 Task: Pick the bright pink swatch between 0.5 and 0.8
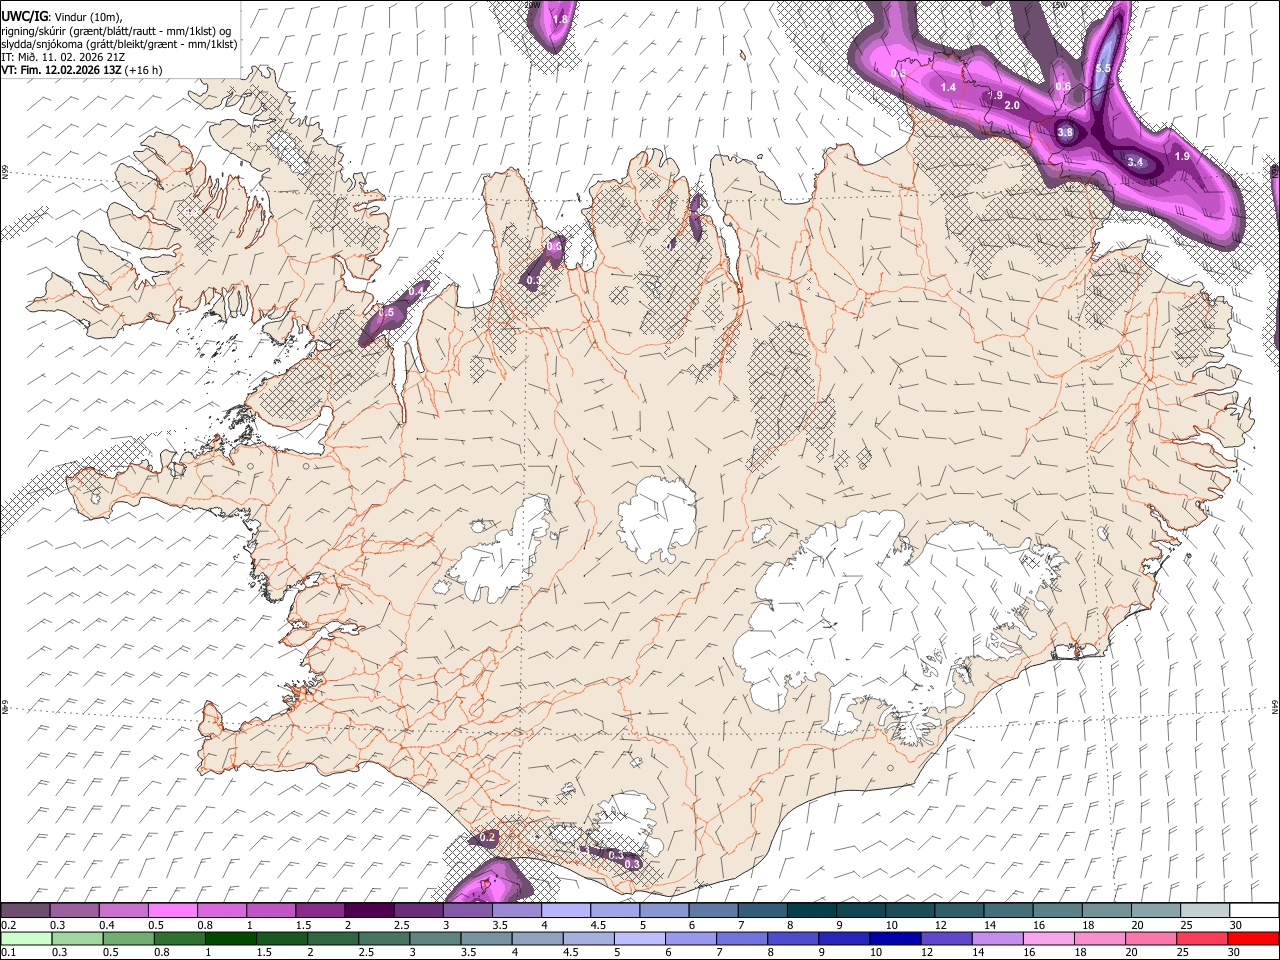point(172,911)
